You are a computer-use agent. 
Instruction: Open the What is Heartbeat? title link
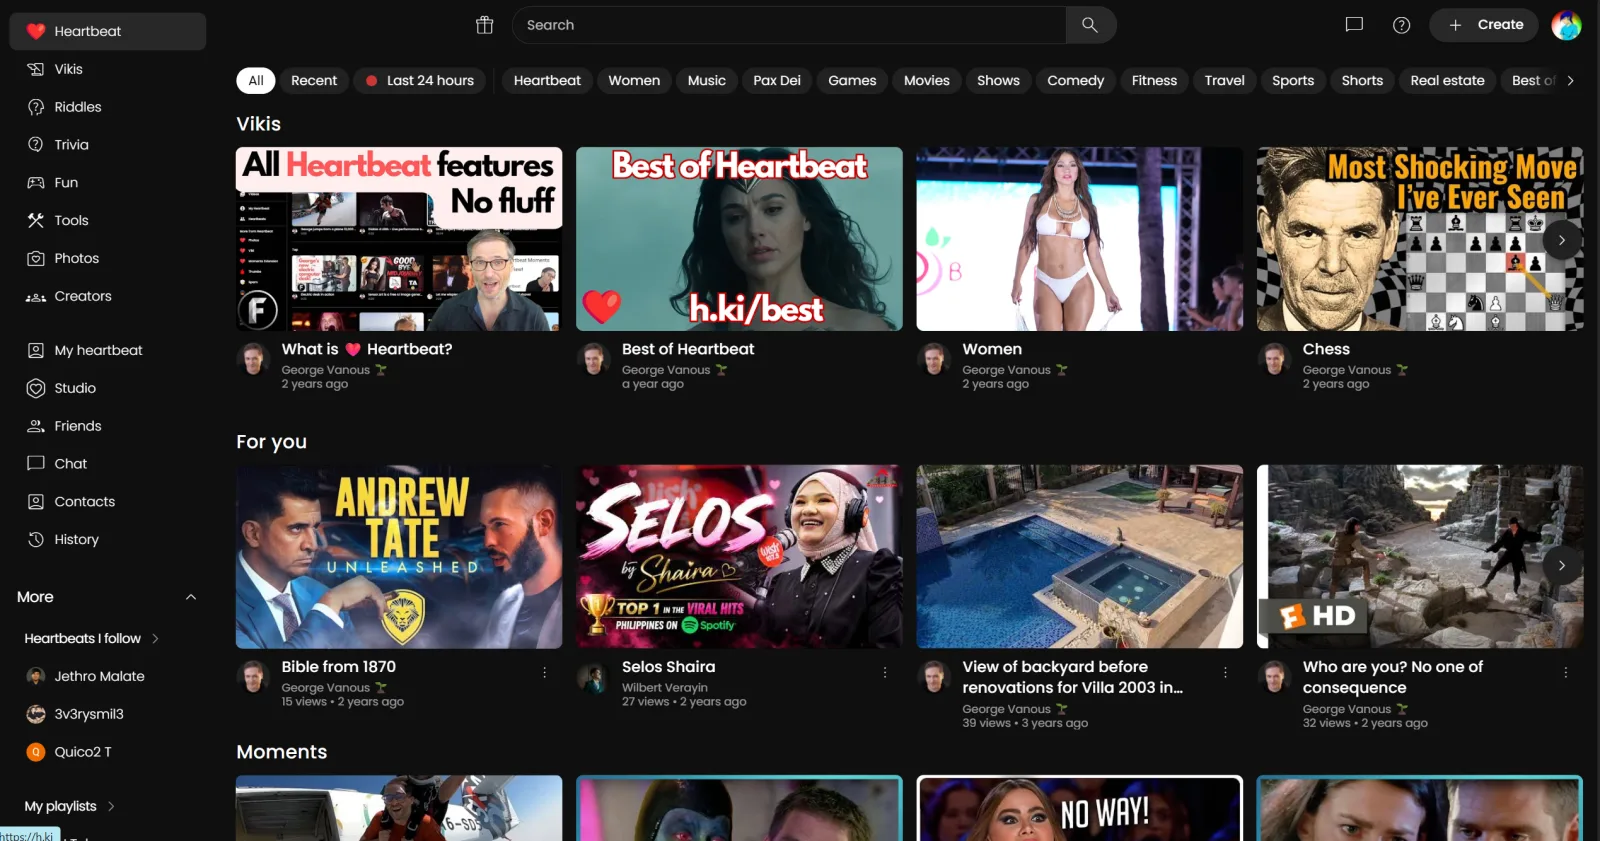(x=367, y=349)
